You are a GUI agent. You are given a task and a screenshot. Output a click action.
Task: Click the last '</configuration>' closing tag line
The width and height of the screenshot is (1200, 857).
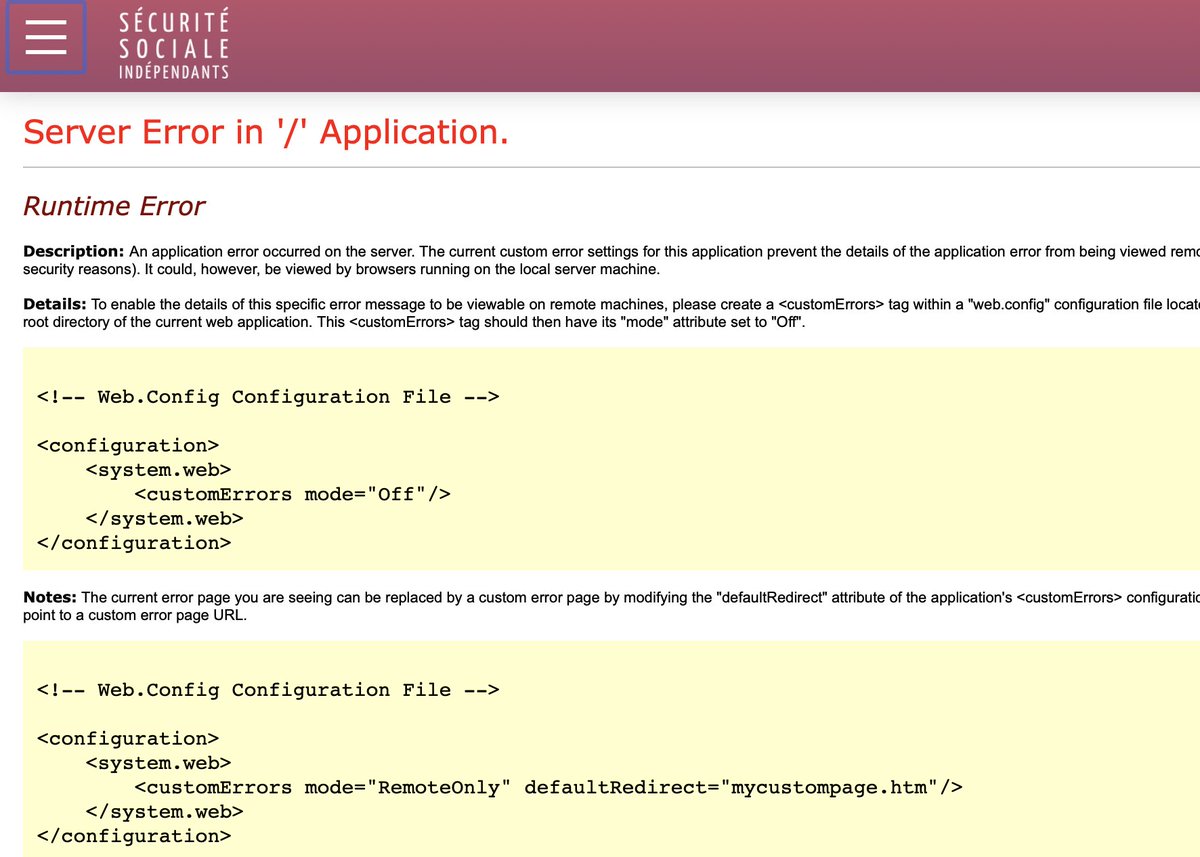134,836
